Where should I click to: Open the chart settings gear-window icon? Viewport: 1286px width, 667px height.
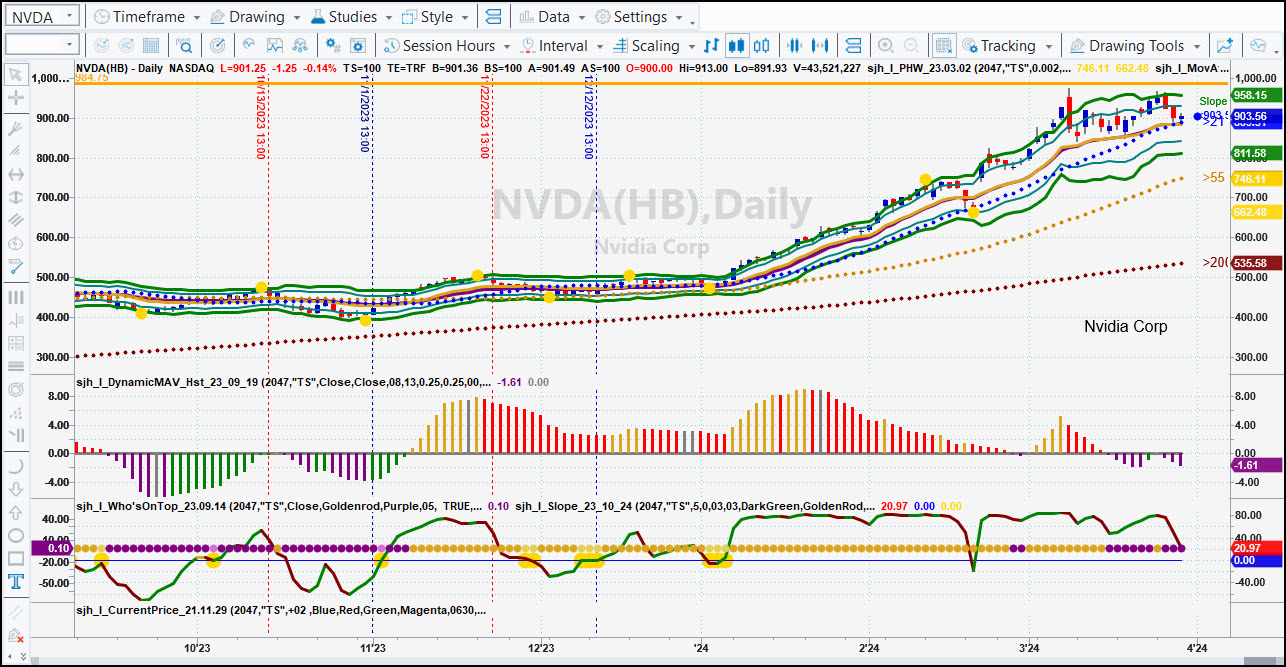click(x=358, y=46)
